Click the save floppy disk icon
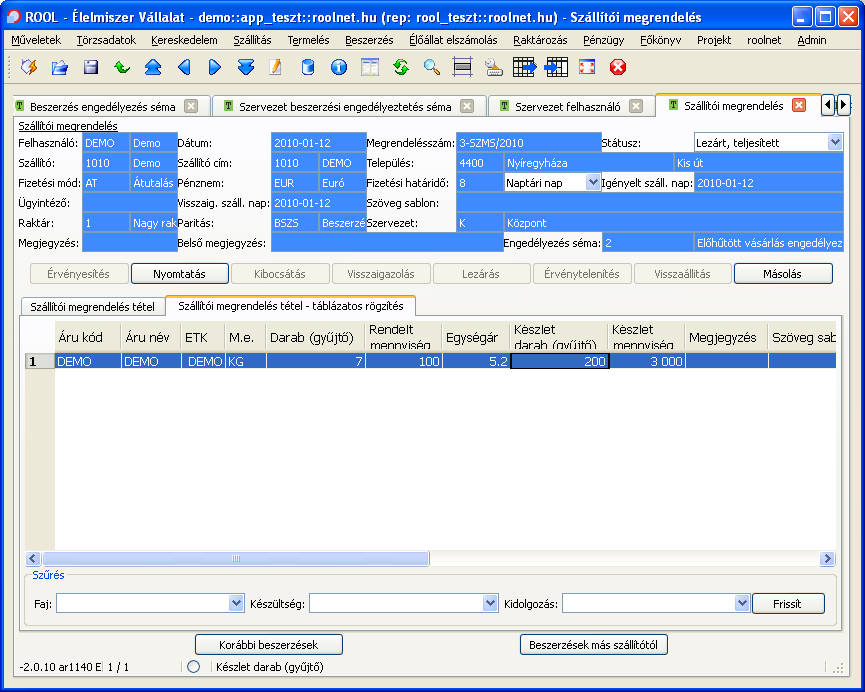Image resolution: width=865 pixels, height=692 pixels. 91,67
